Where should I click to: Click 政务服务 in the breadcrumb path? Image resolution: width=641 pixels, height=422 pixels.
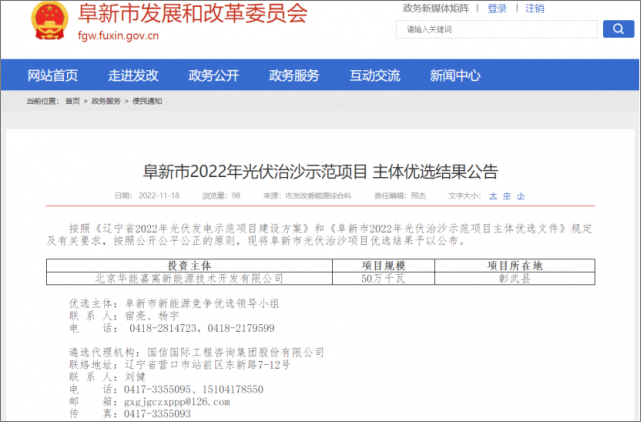point(105,101)
